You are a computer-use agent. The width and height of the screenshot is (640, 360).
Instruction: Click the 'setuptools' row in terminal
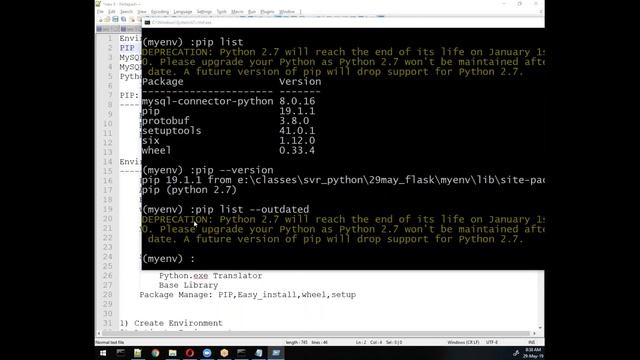(x=229, y=131)
